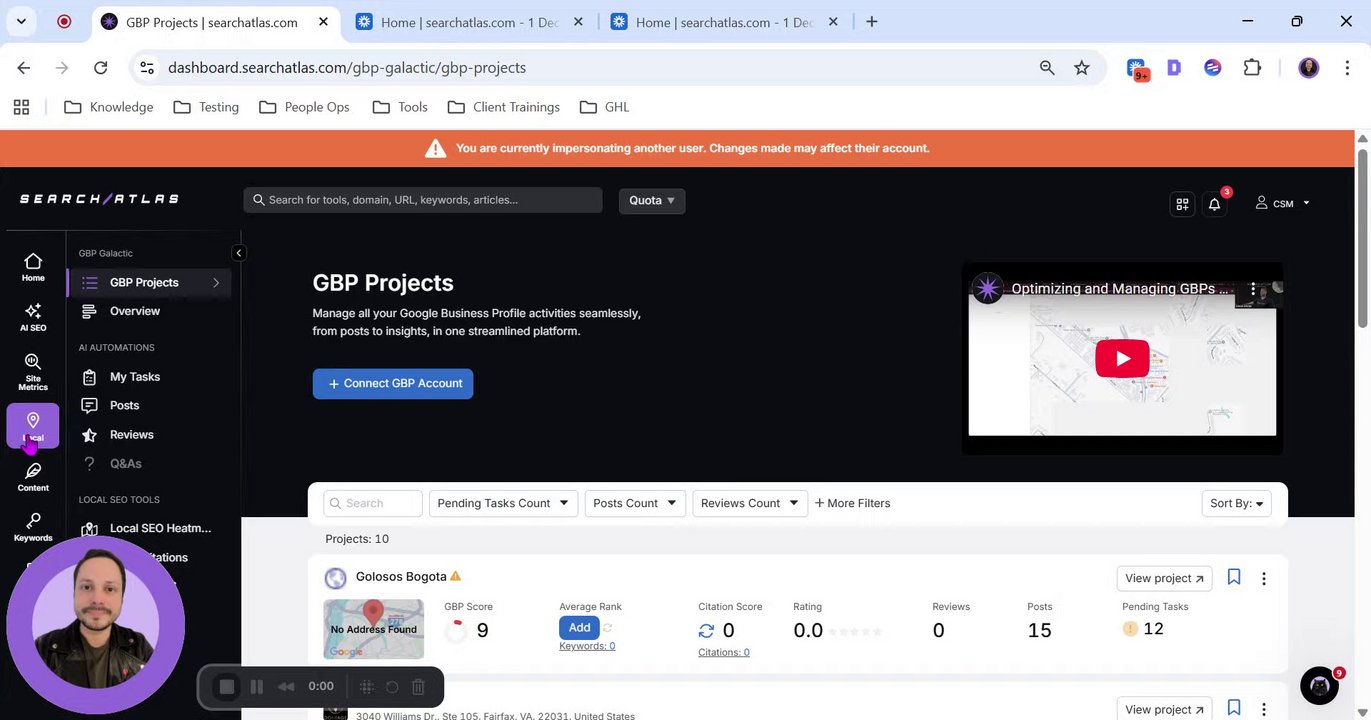This screenshot has height=720, width=1371.
Task: Open the apps grid icon beside bell
Action: [1182, 203]
